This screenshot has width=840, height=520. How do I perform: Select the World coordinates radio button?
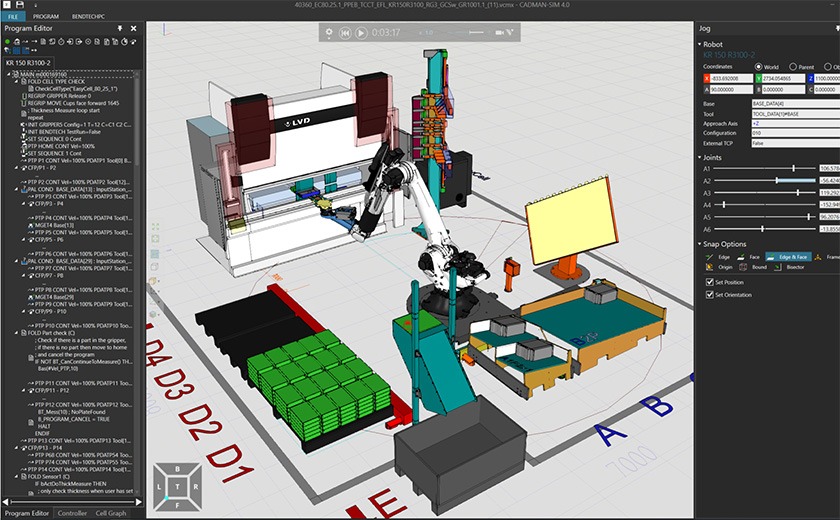[x=759, y=66]
